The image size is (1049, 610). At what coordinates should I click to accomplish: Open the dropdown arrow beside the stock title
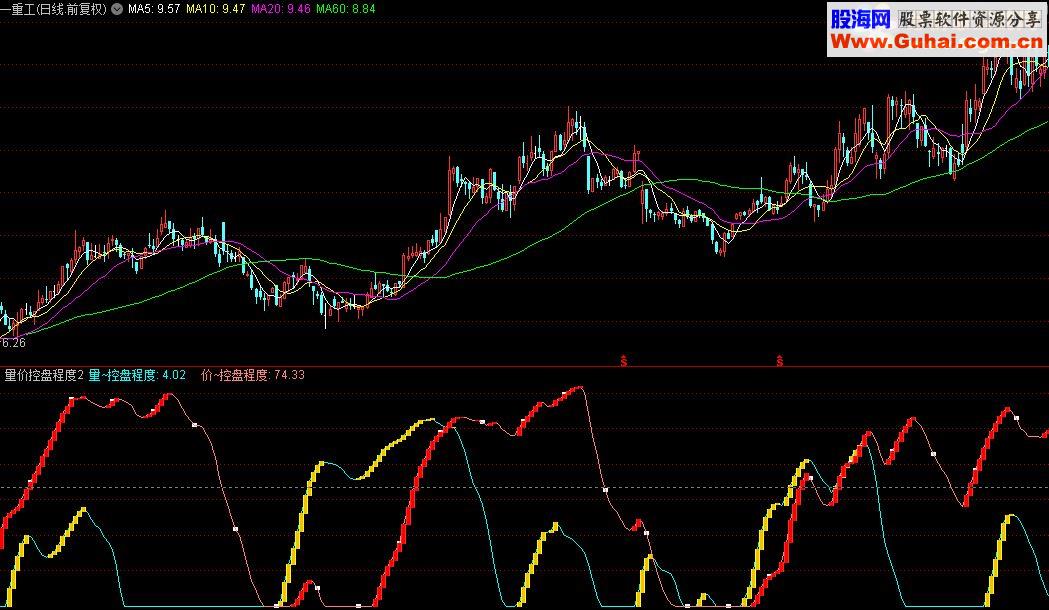[117, 9]
